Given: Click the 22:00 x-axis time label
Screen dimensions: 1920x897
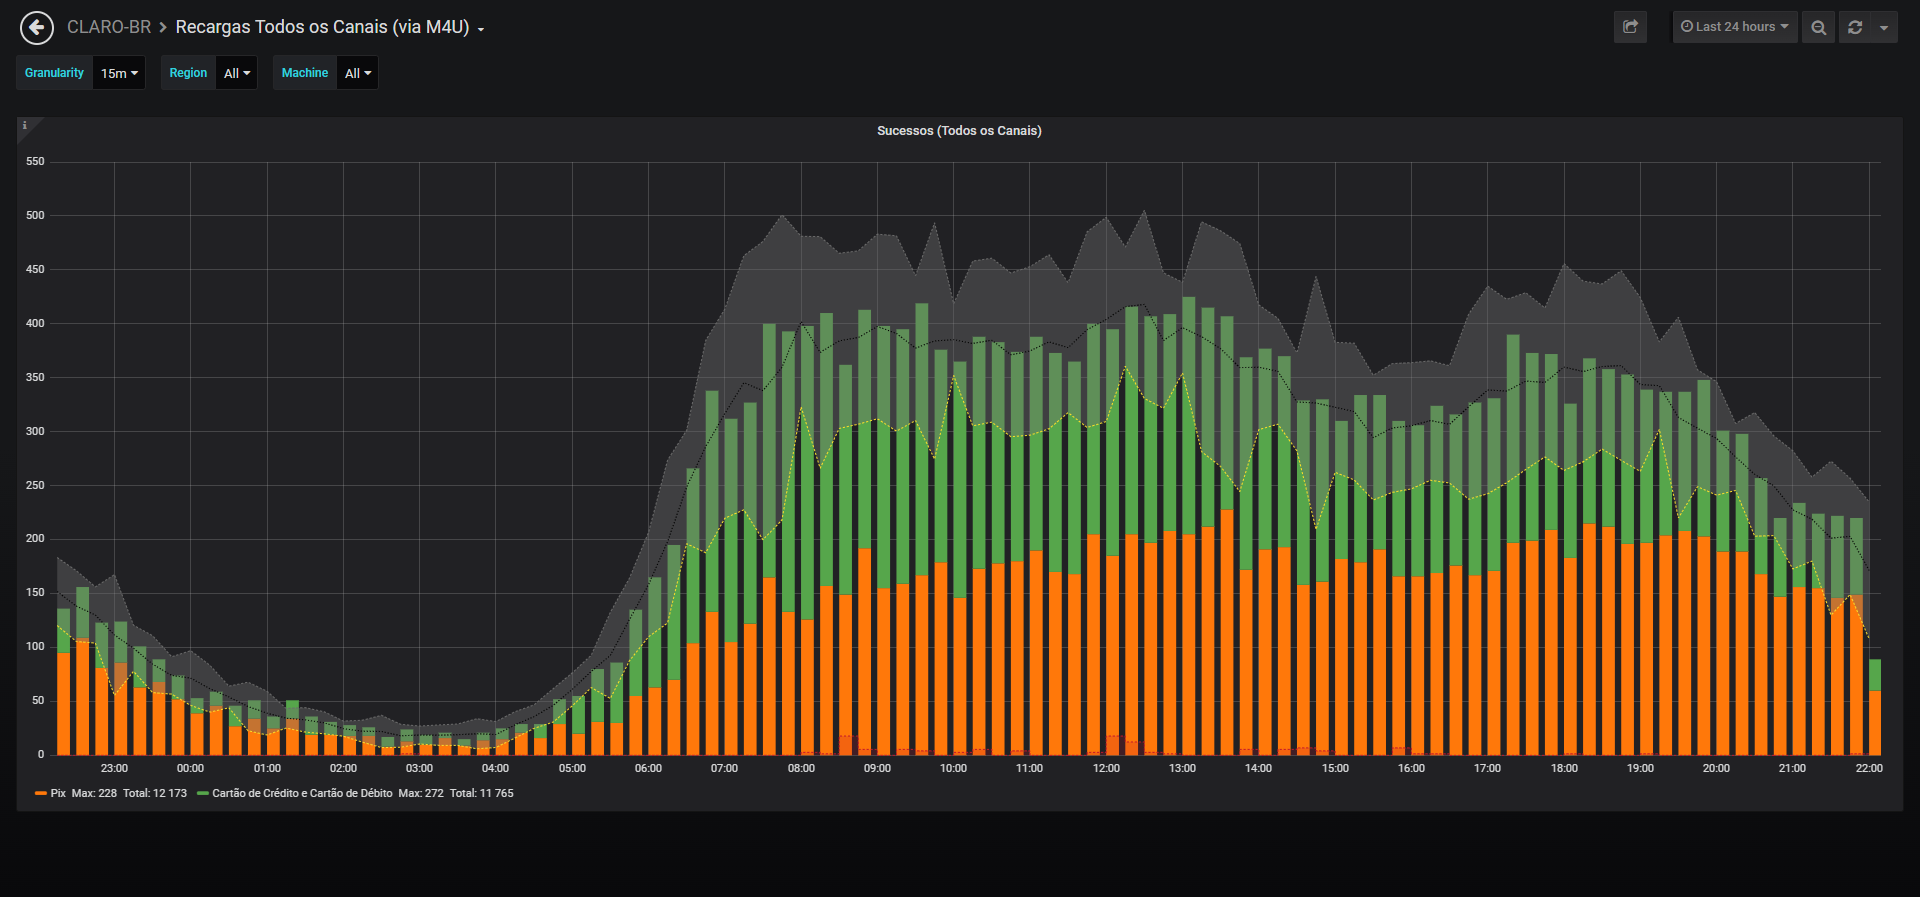Looking at the screenshot, I should [1869, 768].
